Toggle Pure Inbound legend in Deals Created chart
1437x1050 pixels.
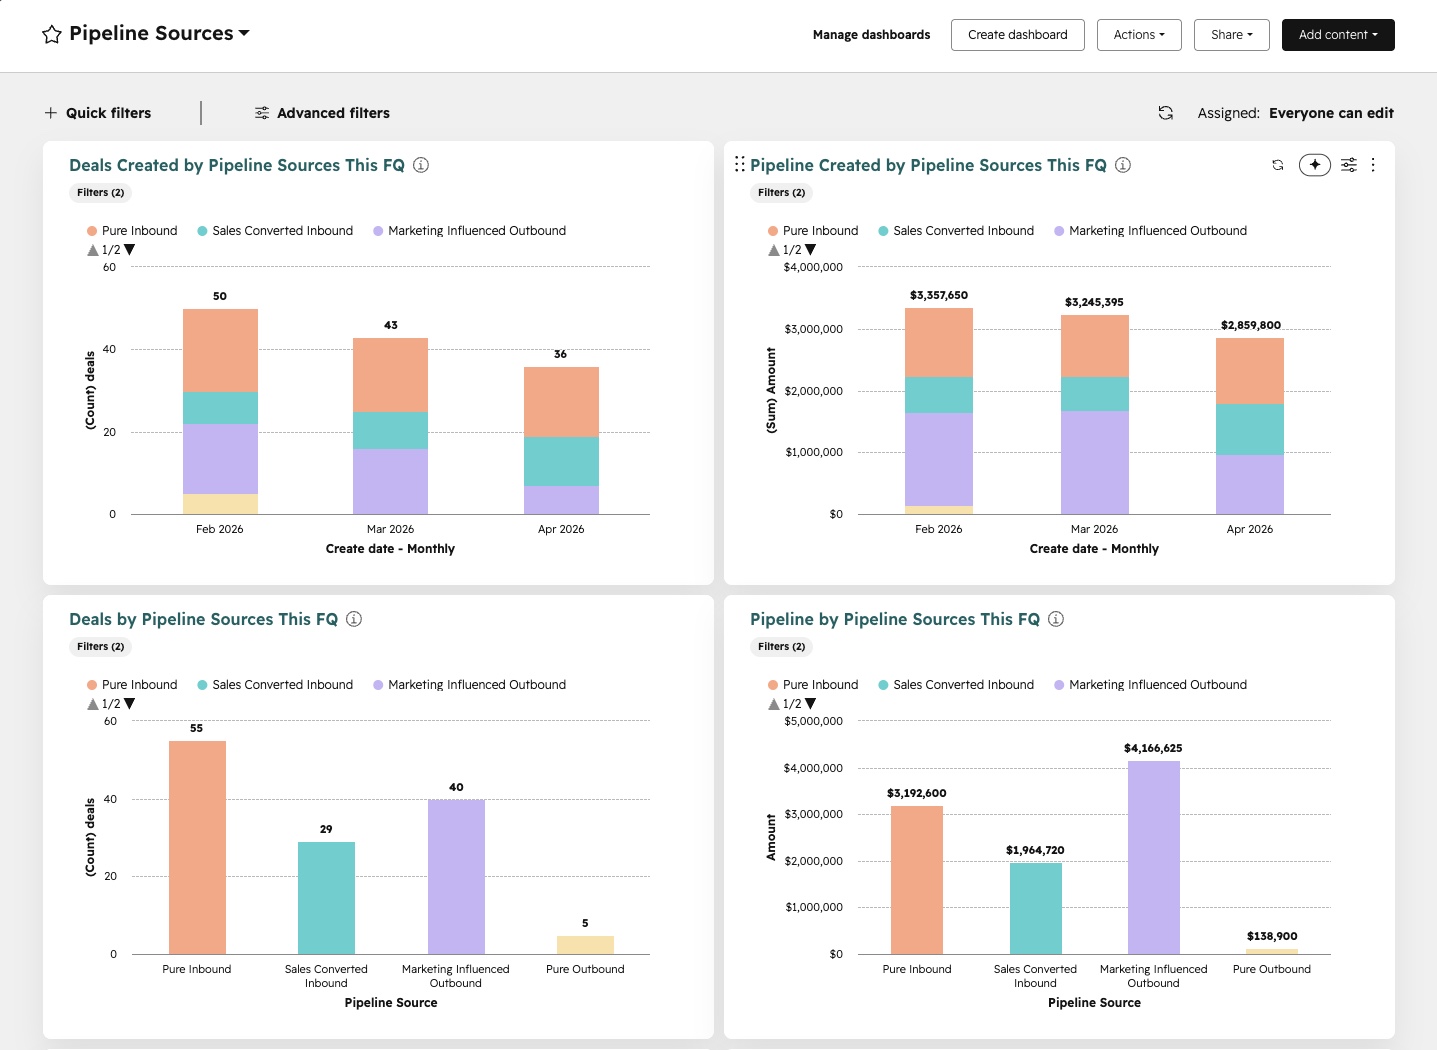[132, 231]
